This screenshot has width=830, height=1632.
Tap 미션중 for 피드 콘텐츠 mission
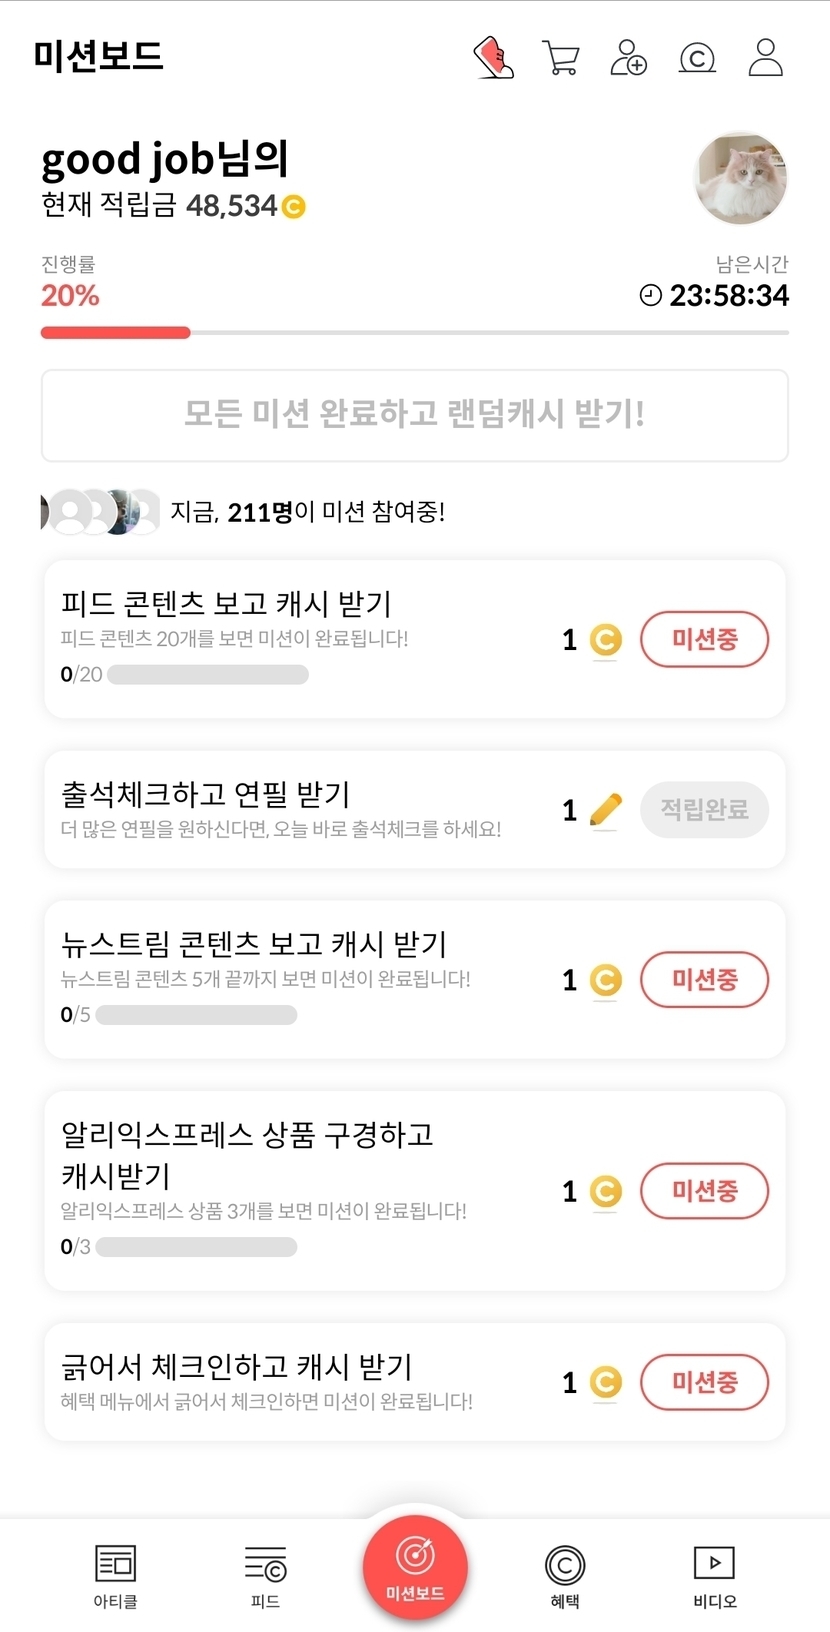pyautogui.click(x=704, y=640)
